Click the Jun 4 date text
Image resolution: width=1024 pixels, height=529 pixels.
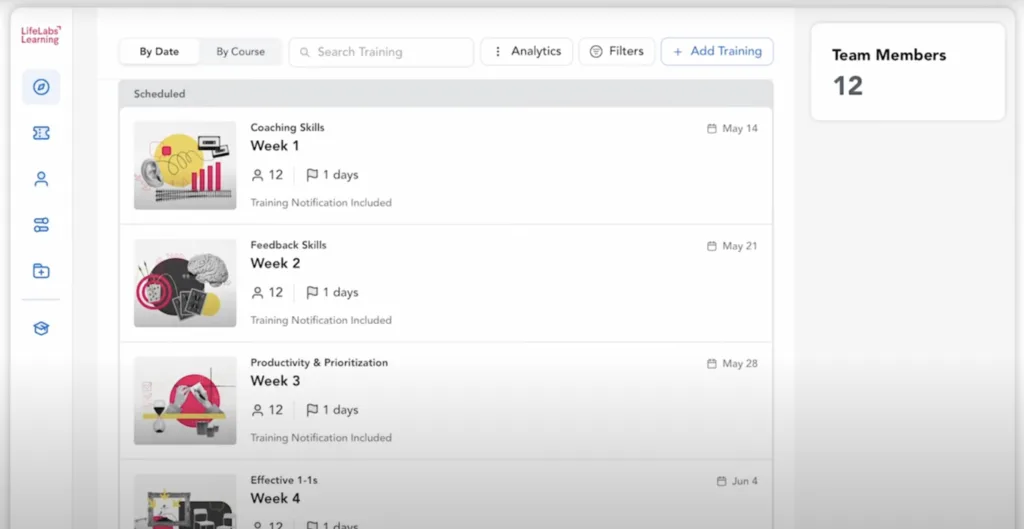[x=745, y=481]
